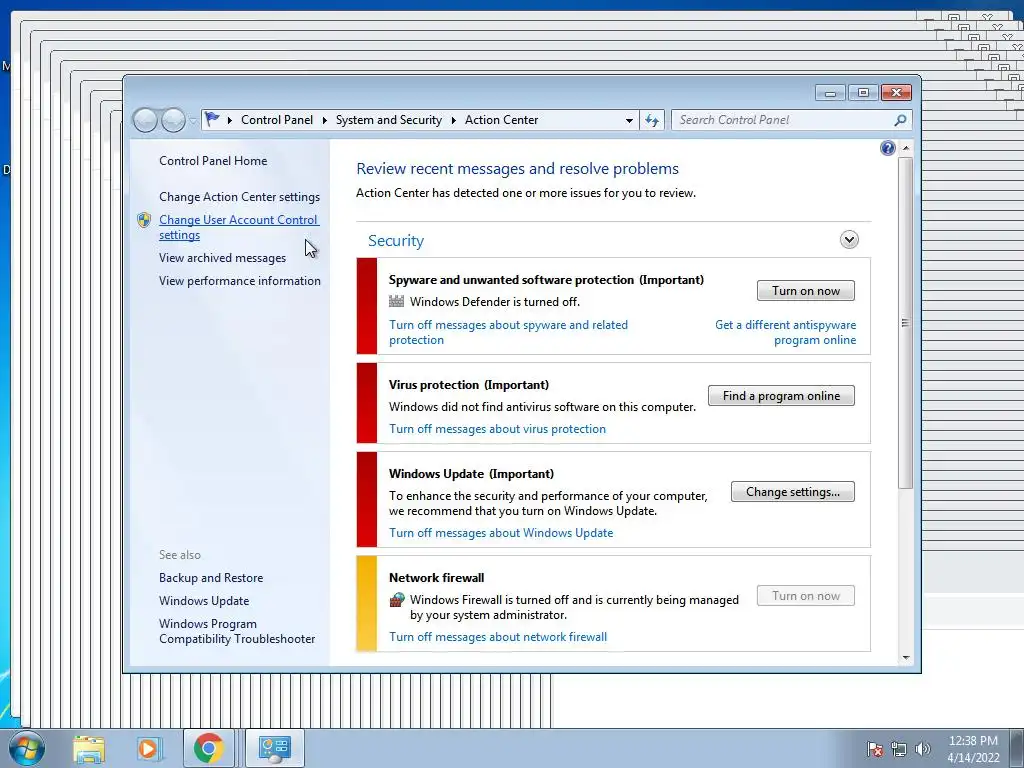
Task: Click 'Review recent messages and resolve problems' heading
Action: click(x=517, y=168)
